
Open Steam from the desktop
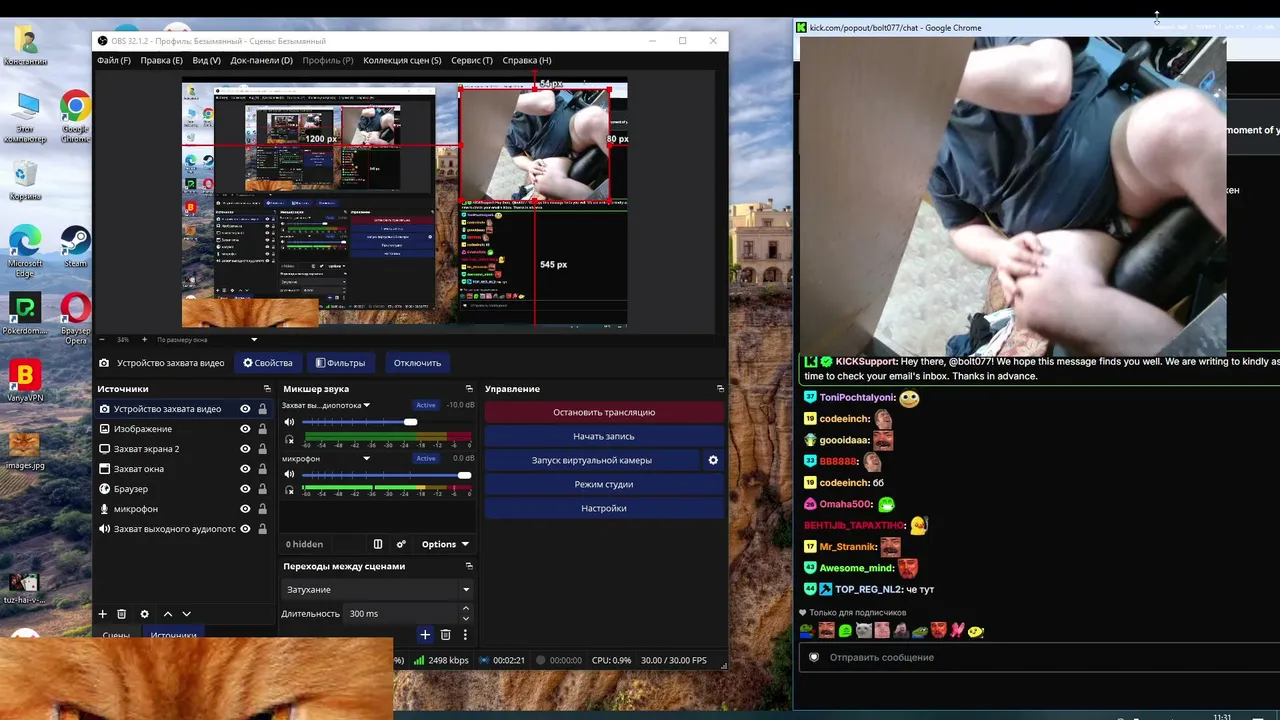75,246
